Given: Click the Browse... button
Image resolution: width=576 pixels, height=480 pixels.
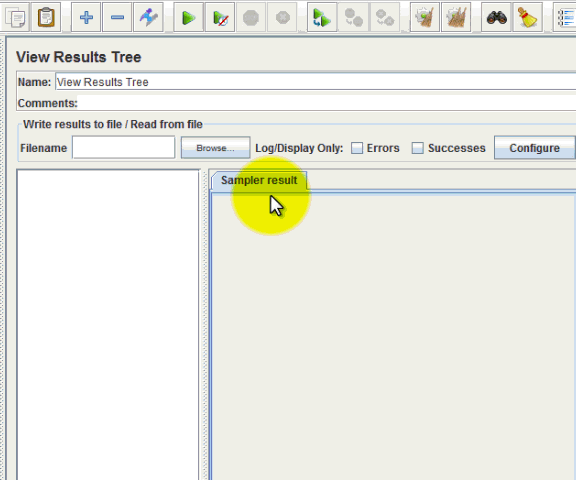Looking at the screenshot, I should click(216, 148).
